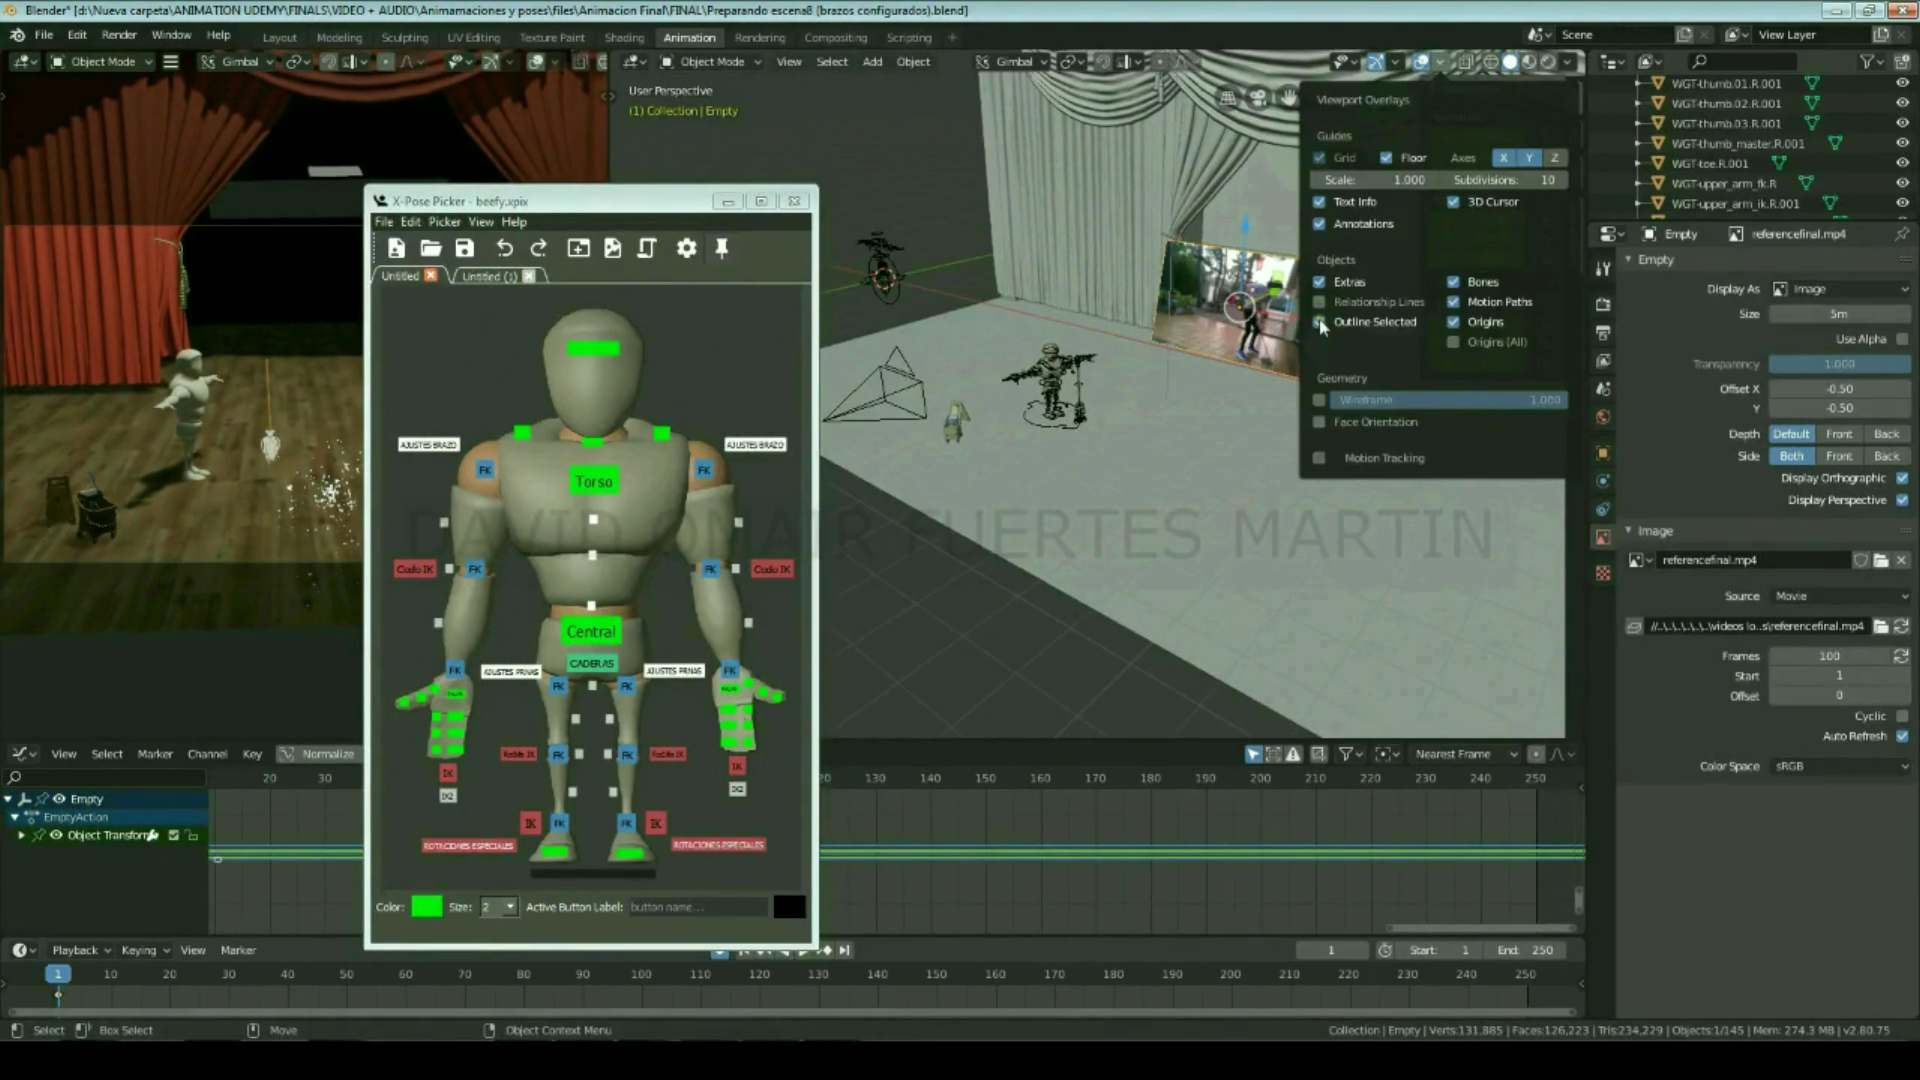Click the pin icon in X-Pose Picker toolbar

click(x=721, y=248)
